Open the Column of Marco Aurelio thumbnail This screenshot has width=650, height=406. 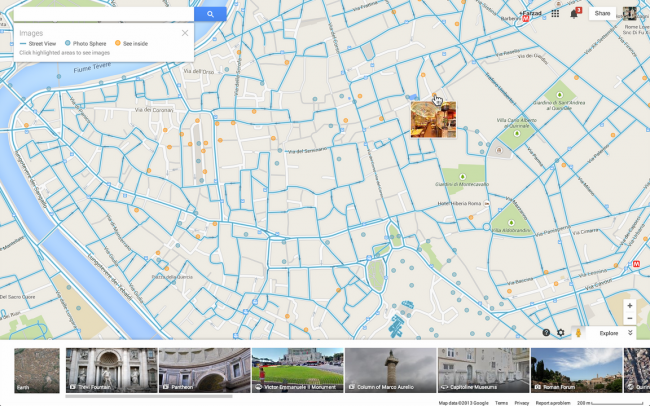pyautogui.click(x=390, y=370)
